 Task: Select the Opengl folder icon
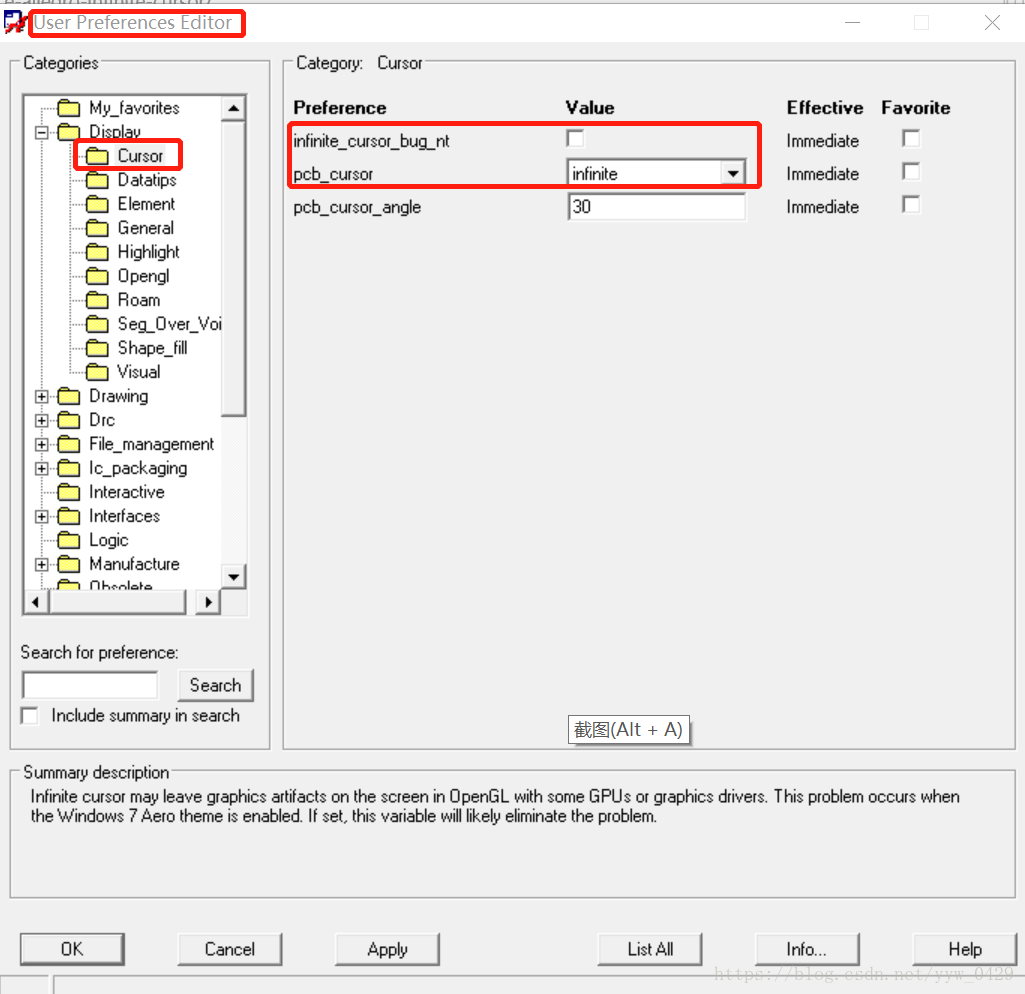(97, 276)
